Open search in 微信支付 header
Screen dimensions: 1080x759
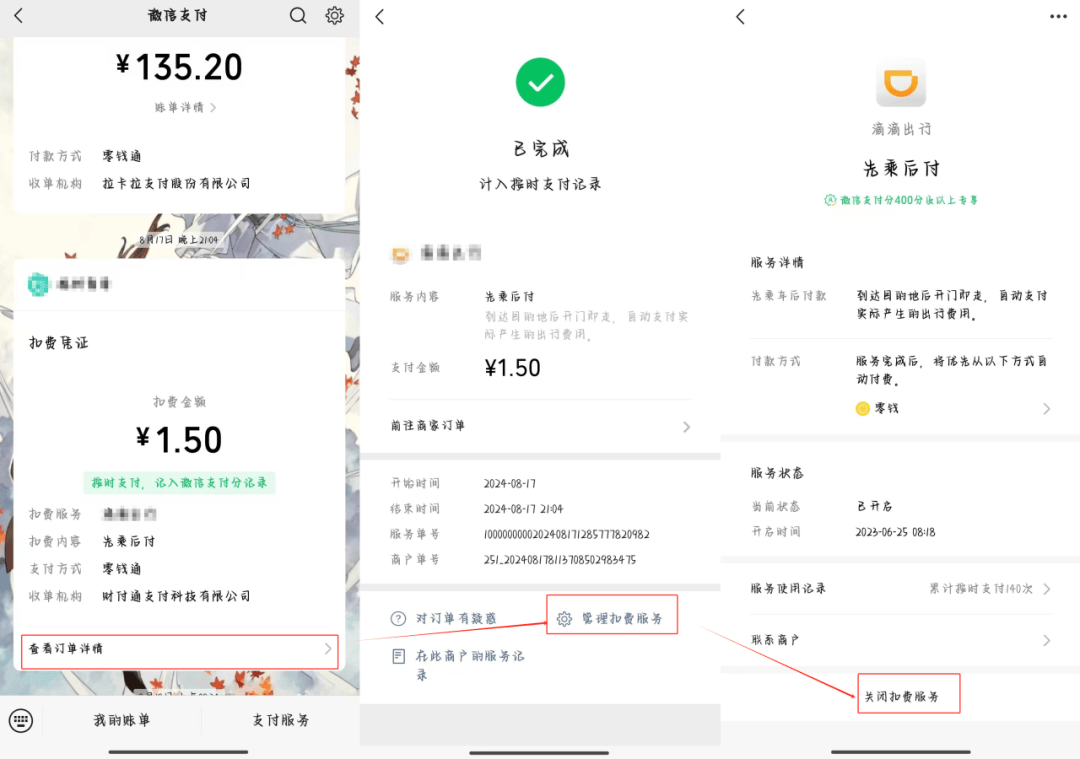[298, 15]
